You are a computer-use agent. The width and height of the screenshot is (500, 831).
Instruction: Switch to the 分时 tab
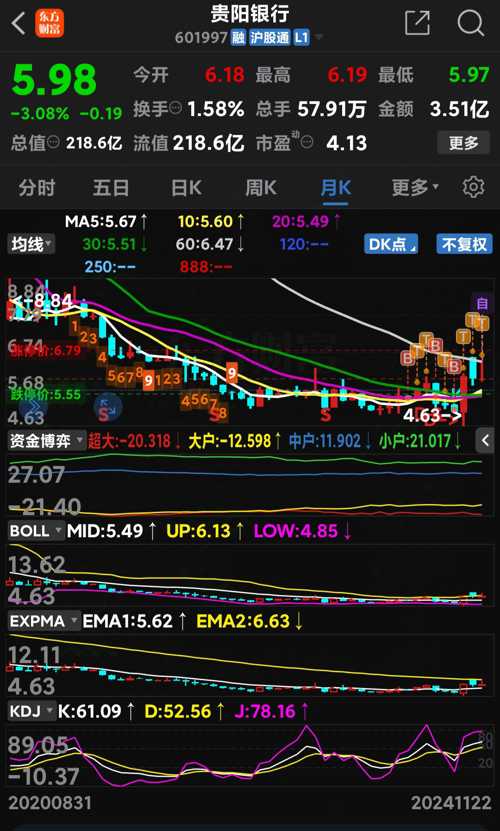click(x=37, y=188)
